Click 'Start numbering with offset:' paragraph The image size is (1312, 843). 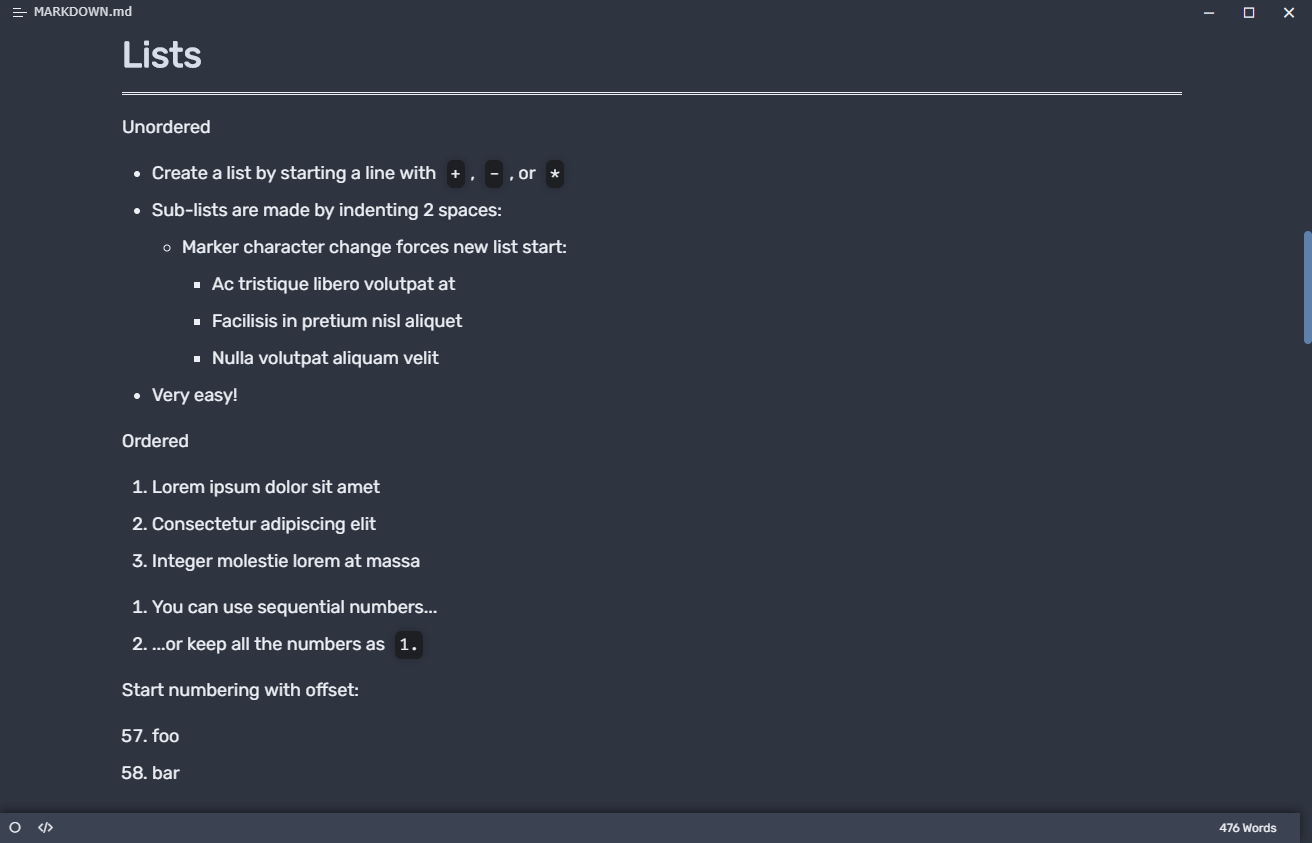(240, 690)
